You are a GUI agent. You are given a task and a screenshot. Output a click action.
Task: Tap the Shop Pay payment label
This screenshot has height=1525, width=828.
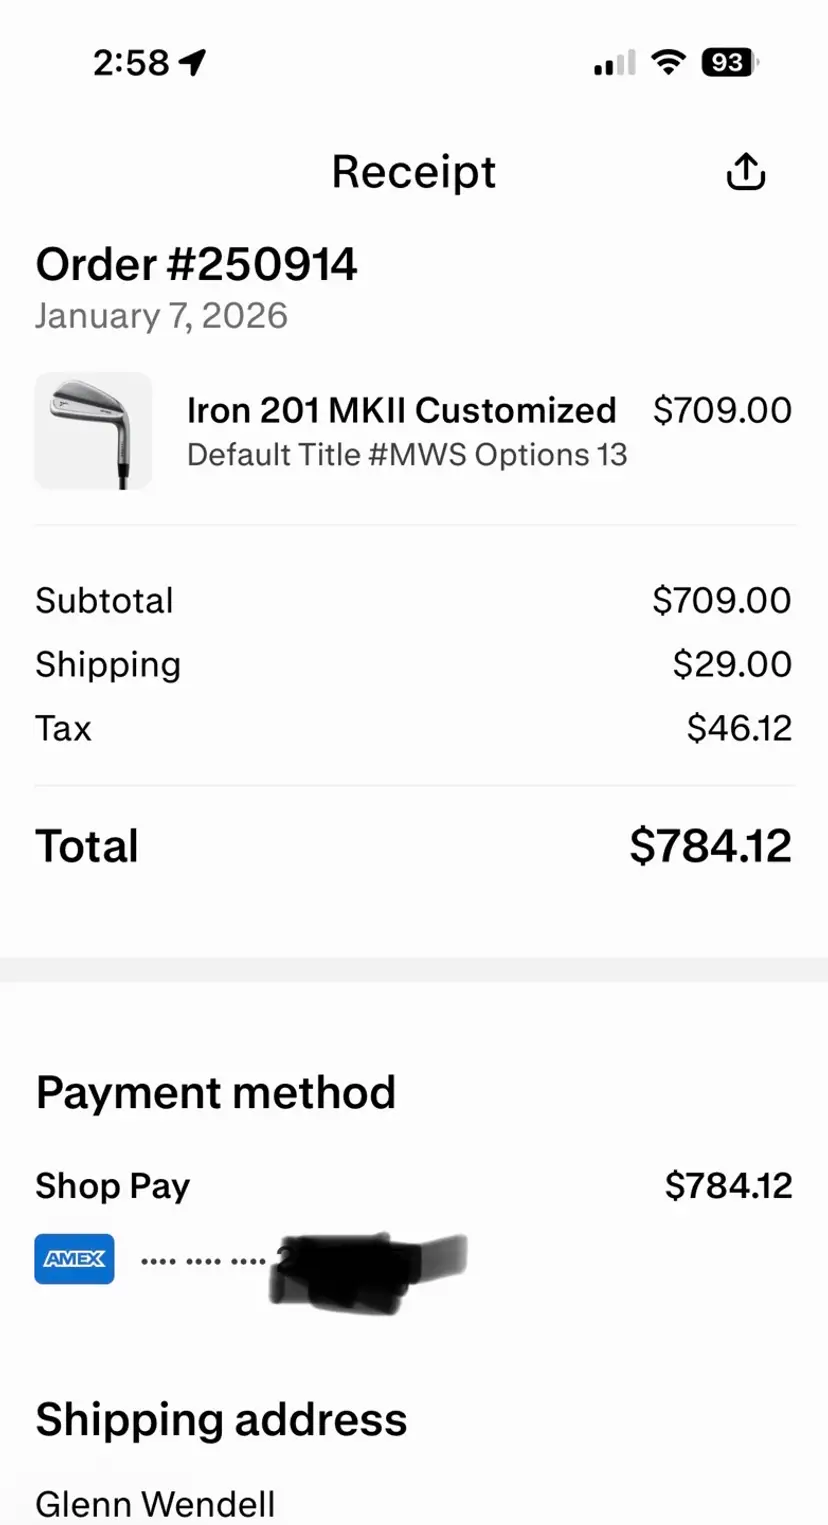[112, 1186]
